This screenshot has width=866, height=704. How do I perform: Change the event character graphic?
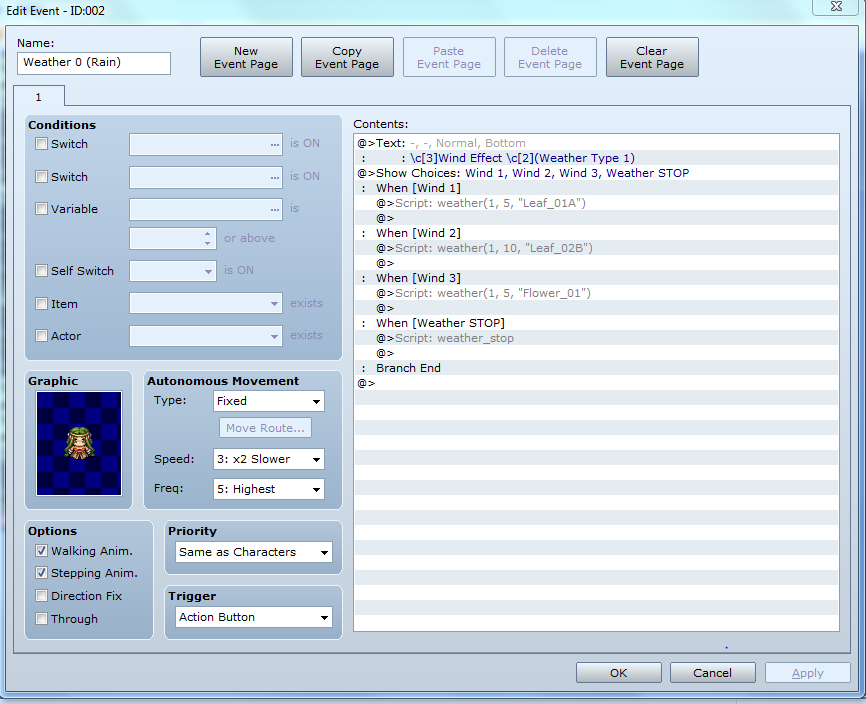click(x=77, y=444)
